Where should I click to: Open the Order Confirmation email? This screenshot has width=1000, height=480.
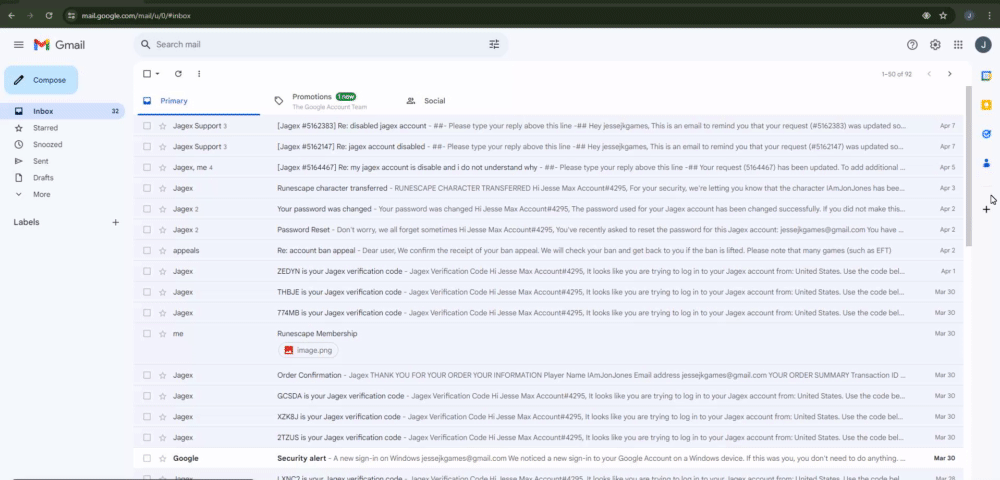point(548,375)
